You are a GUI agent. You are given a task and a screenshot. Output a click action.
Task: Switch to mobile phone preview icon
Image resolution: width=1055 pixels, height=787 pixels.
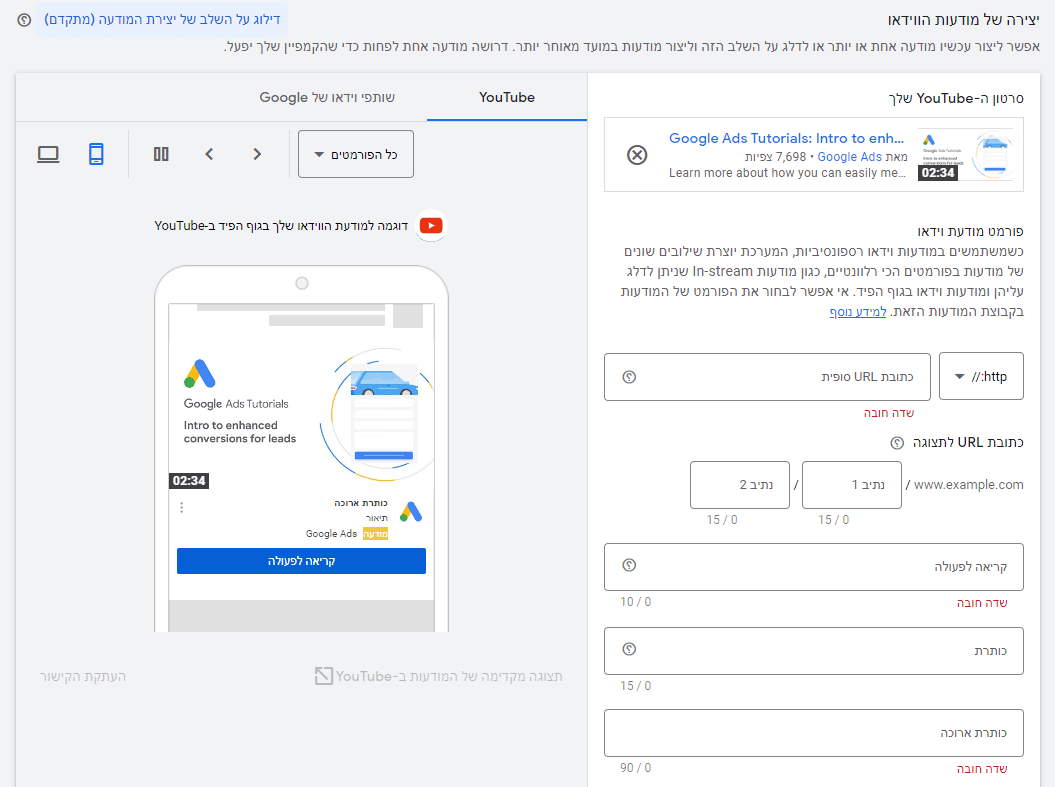pyautogui.click(x=96, y=154)
